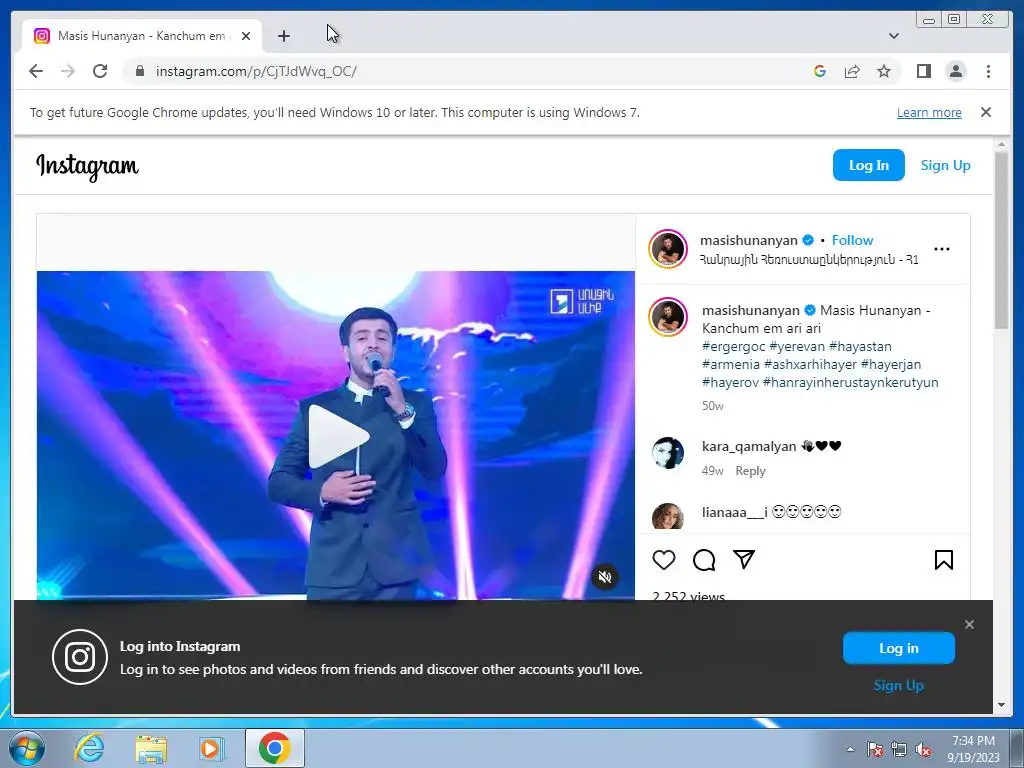Click Sign Up on the bottom banner
Viewport: 1024px width, 768px height.
pyautogui.click(x=899, y=686)
